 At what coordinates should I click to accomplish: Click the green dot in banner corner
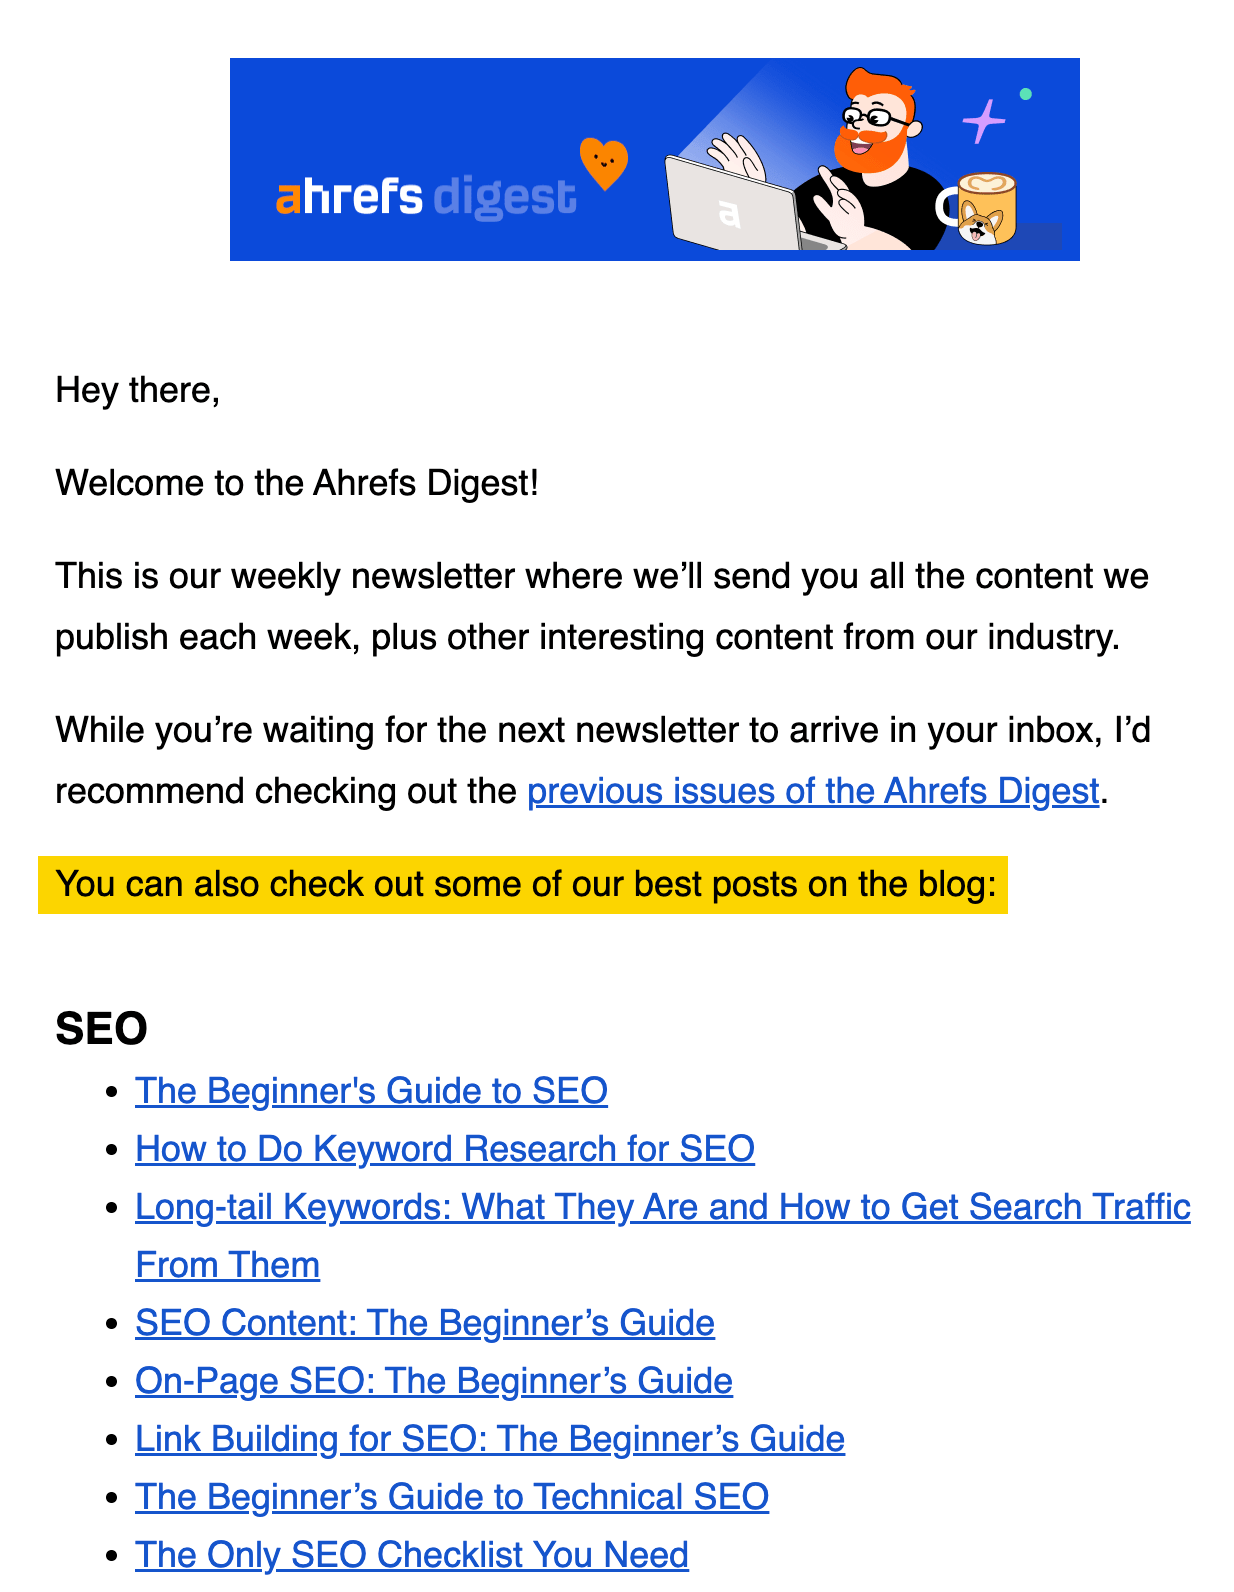(1025, 94)
